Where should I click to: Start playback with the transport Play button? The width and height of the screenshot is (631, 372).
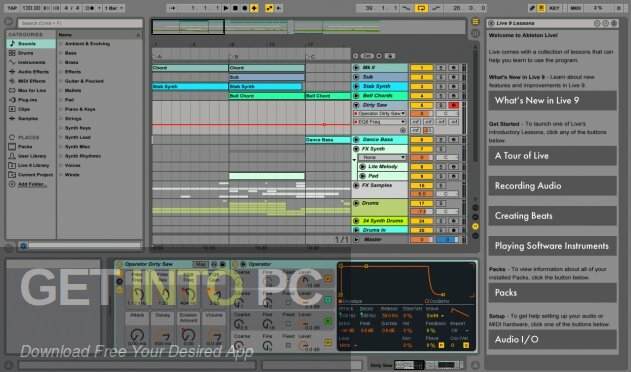click(226, 8)
